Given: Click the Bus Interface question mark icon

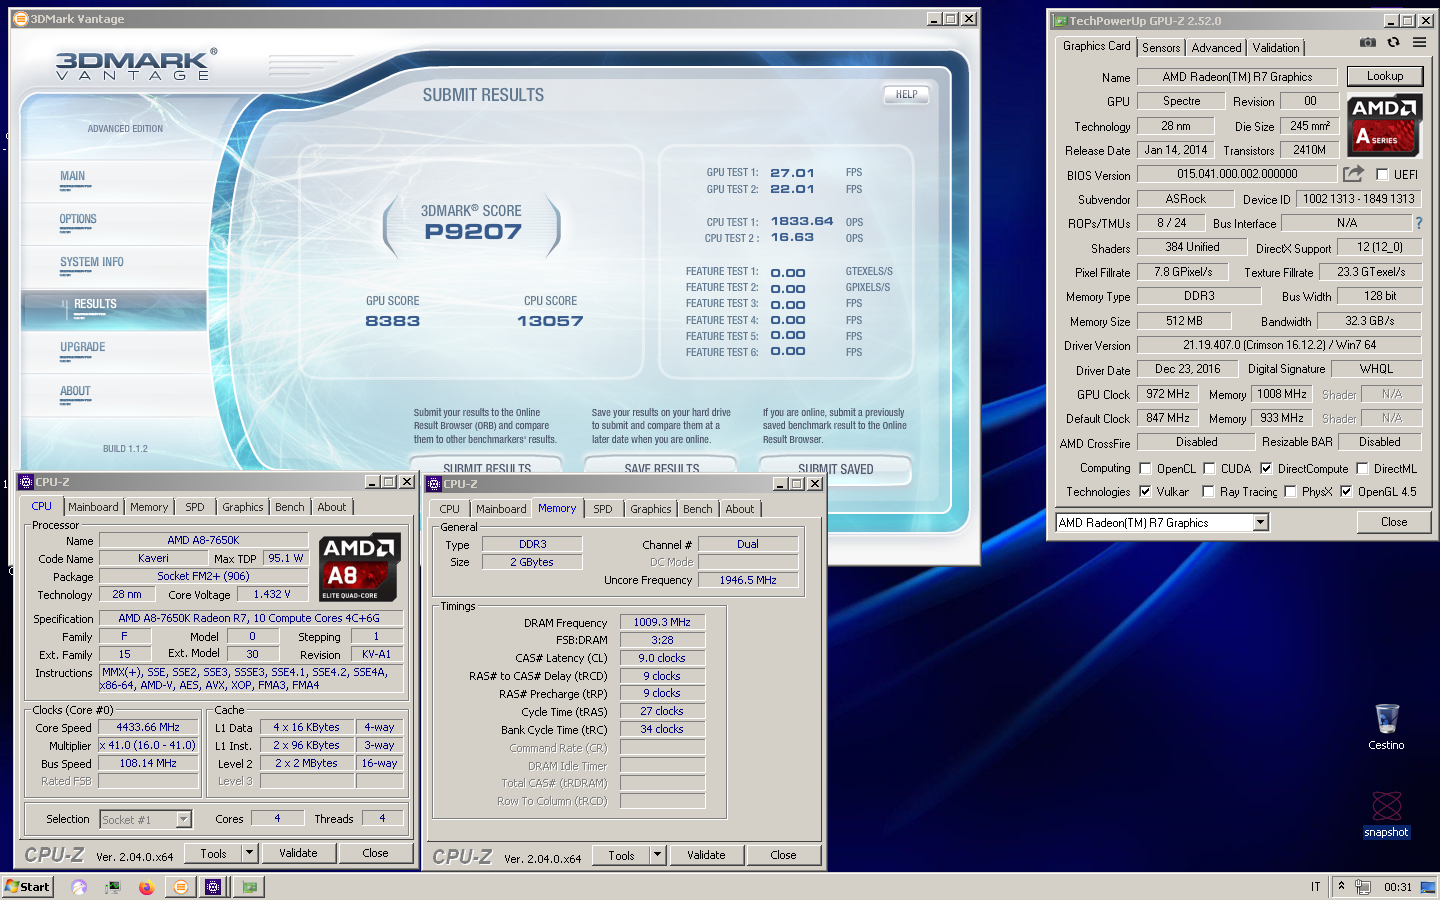Looking at the screenshot, I should 1418,223.
